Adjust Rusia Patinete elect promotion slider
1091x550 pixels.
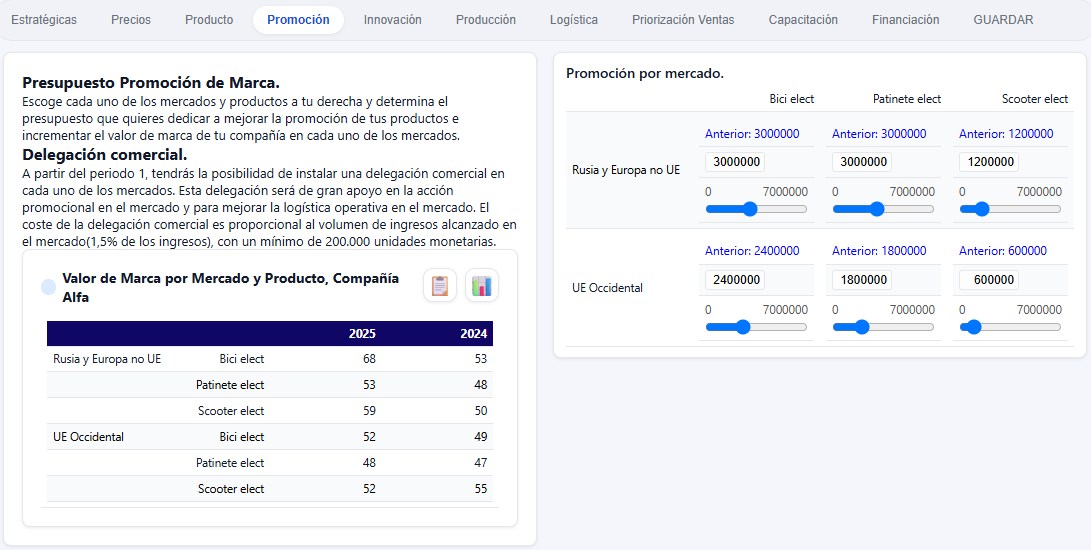[x=884, y=209]
